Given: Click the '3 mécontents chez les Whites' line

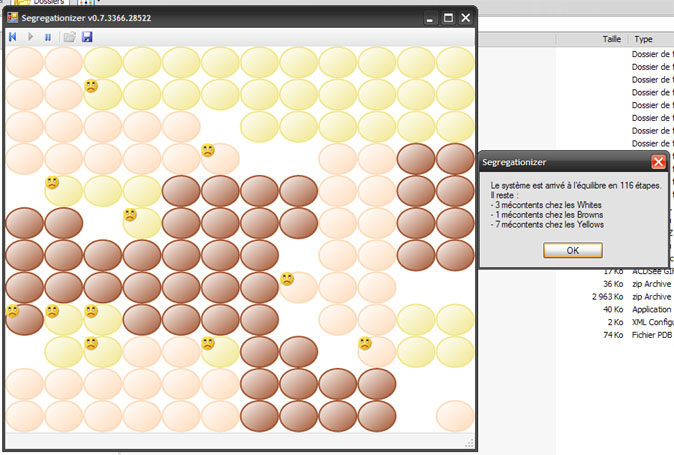Looking at the screenshot, I should point(546,205).
